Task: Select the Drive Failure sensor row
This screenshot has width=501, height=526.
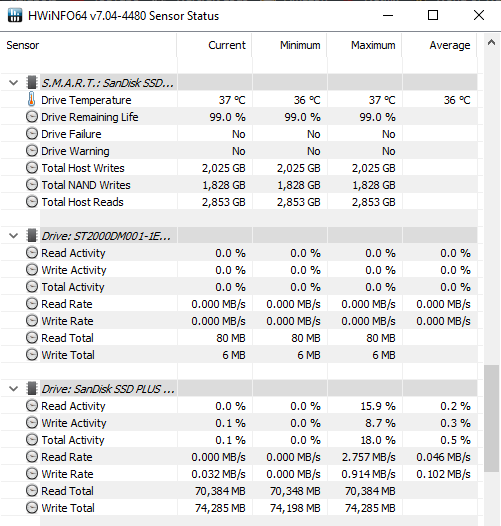Action: (239, 134)
